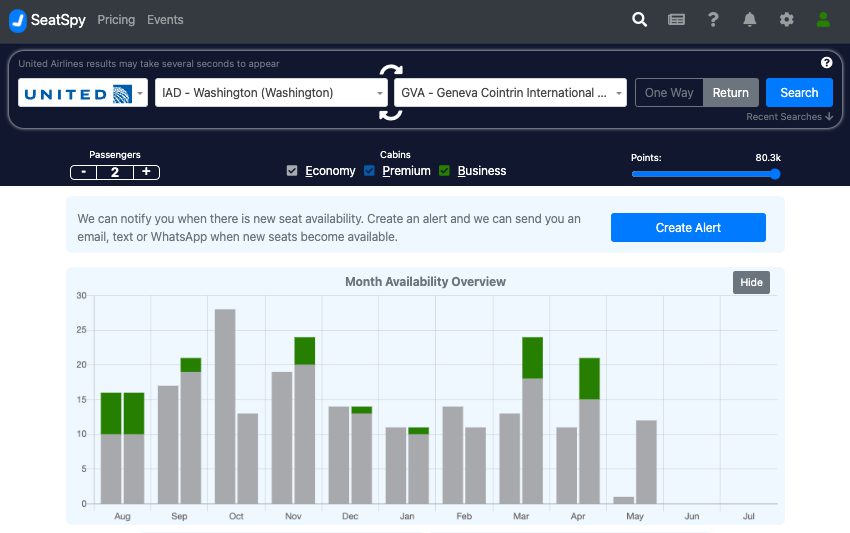
Task: Click the SeatSpy logo icon
Action: point(18,20)
